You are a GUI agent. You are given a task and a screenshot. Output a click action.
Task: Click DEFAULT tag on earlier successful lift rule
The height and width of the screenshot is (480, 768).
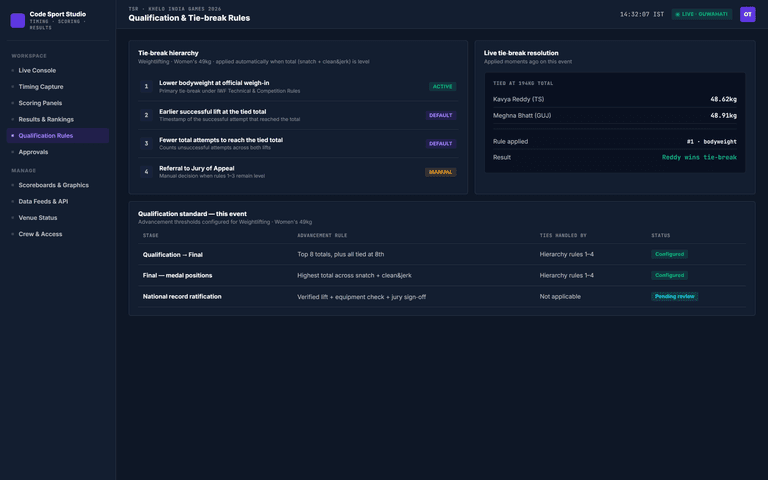click(x=440, y=115)
